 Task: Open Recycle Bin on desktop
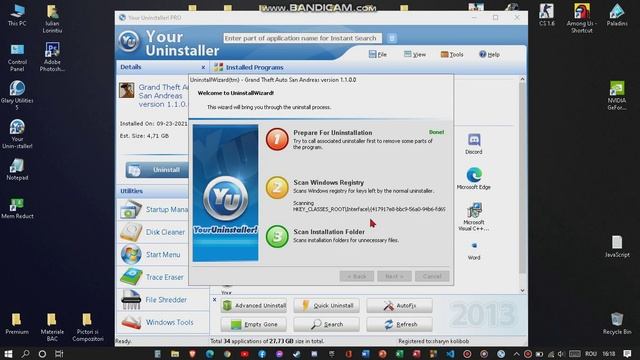click(x=617, y=323)
